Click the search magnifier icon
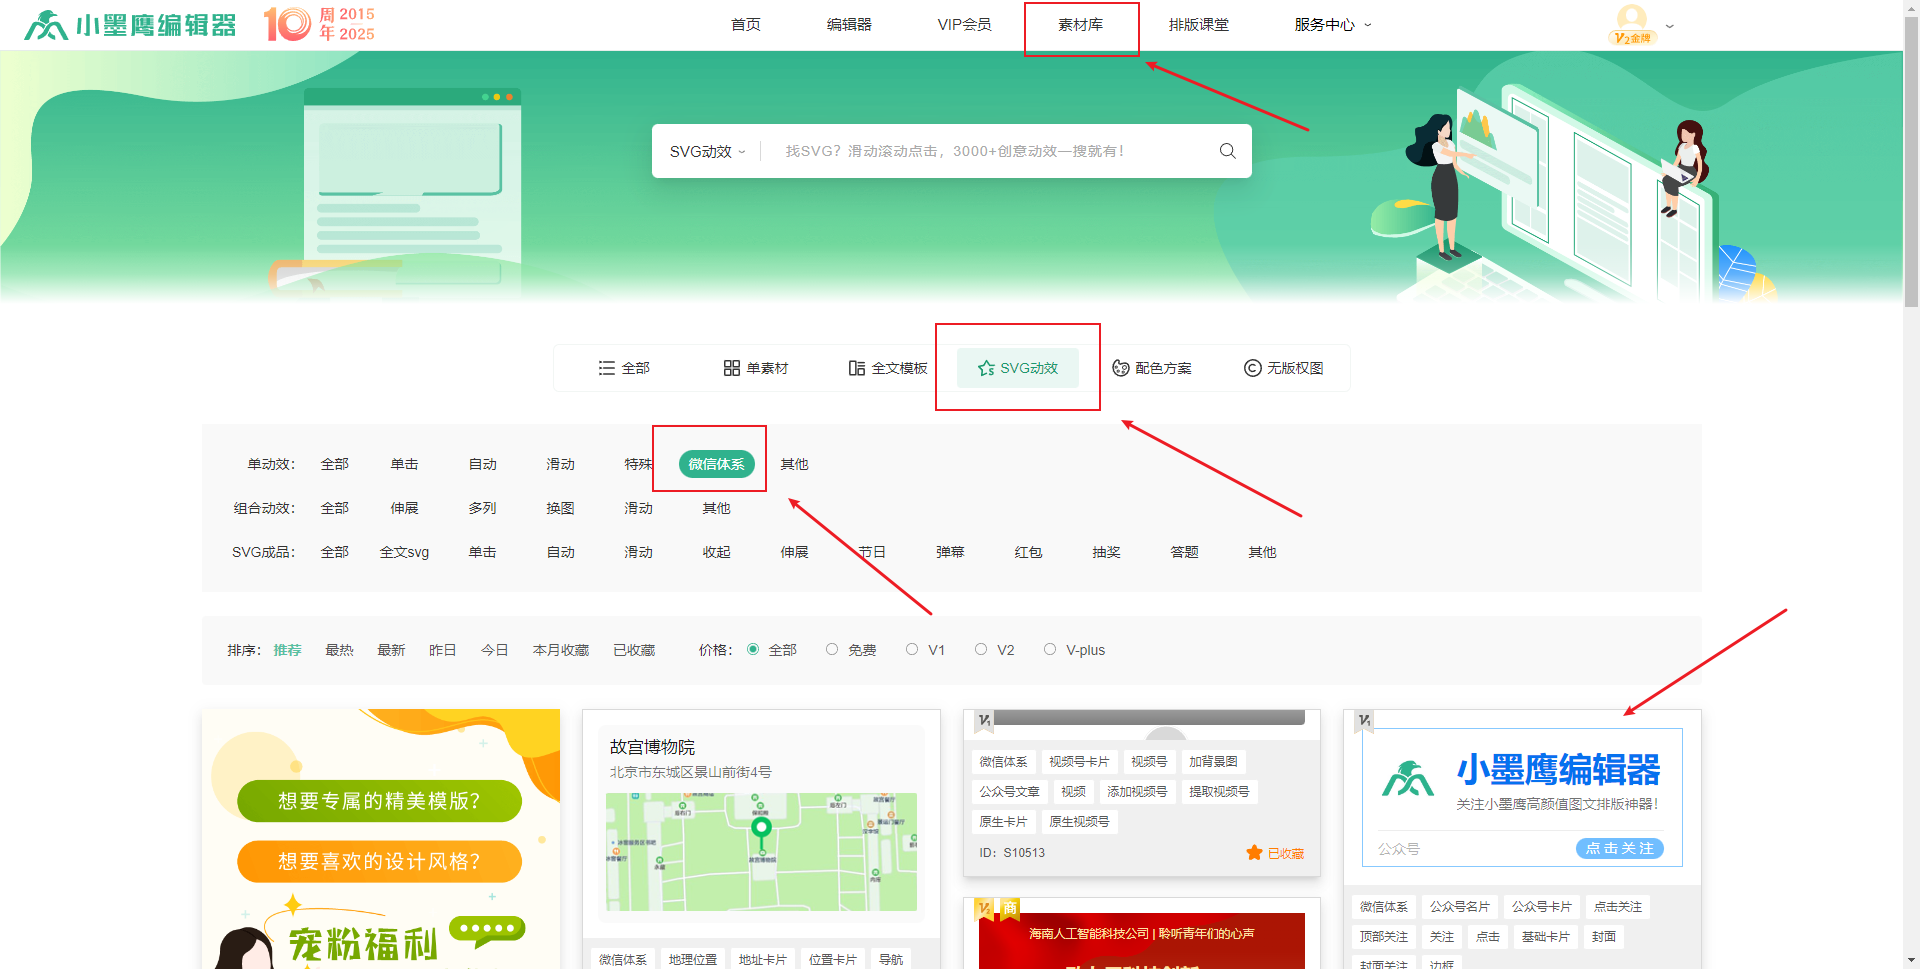This screenshot has width=1920, height=969. click(x=1227, y=151)
